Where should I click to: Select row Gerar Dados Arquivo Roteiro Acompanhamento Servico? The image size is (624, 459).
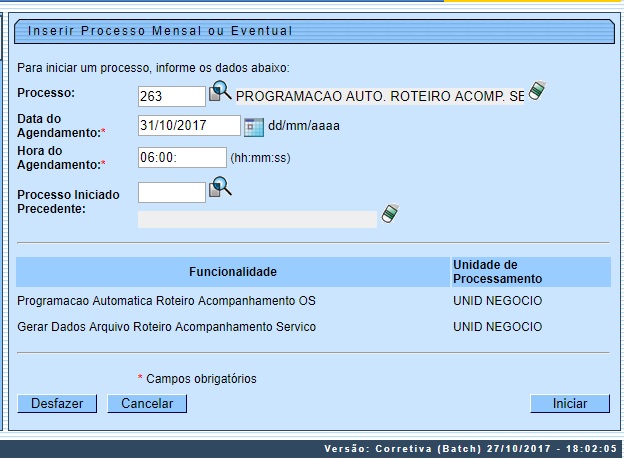pyautogui.click(x=166, y=327)
